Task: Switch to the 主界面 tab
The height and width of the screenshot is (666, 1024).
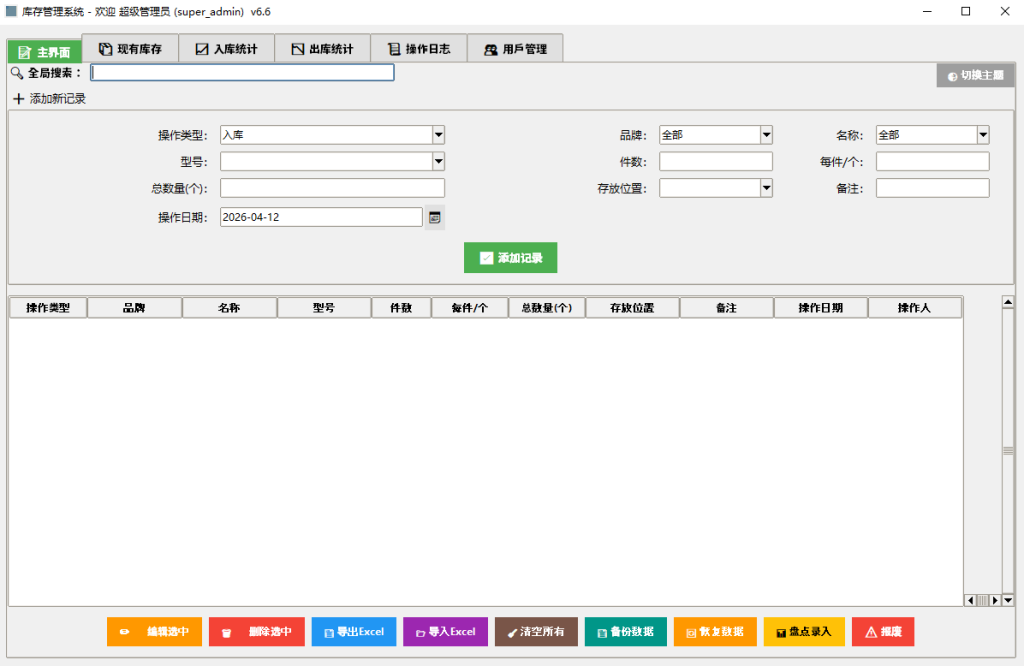Action: pyautogui.click(x=44, y=52)
